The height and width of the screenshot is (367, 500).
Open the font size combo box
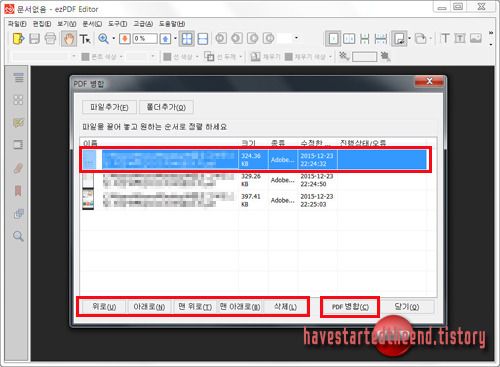click(141, 57)
